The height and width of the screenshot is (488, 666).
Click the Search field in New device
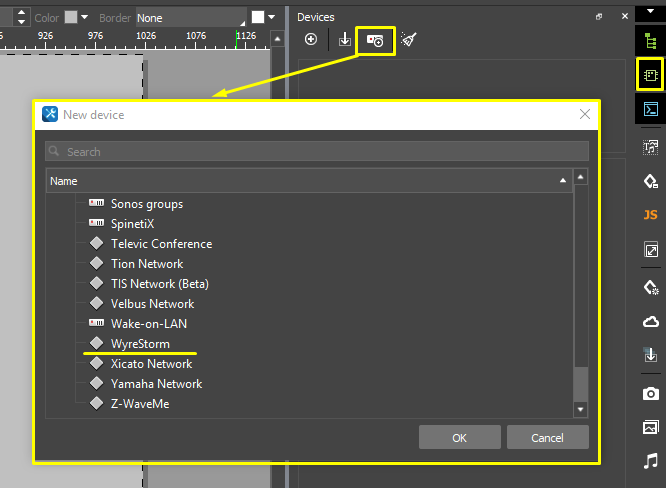[316, 152]
